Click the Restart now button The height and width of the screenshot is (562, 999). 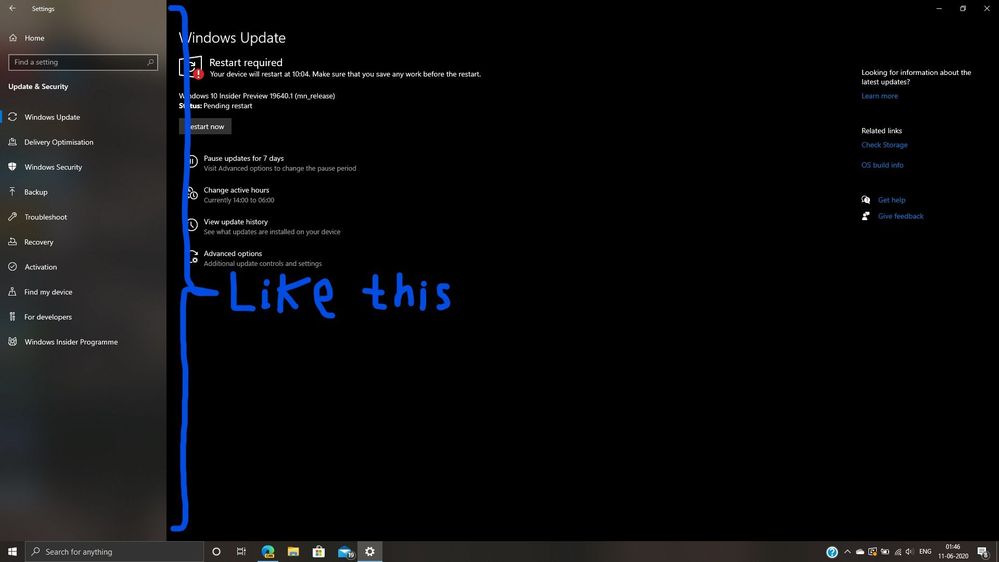tap(205, 126)
